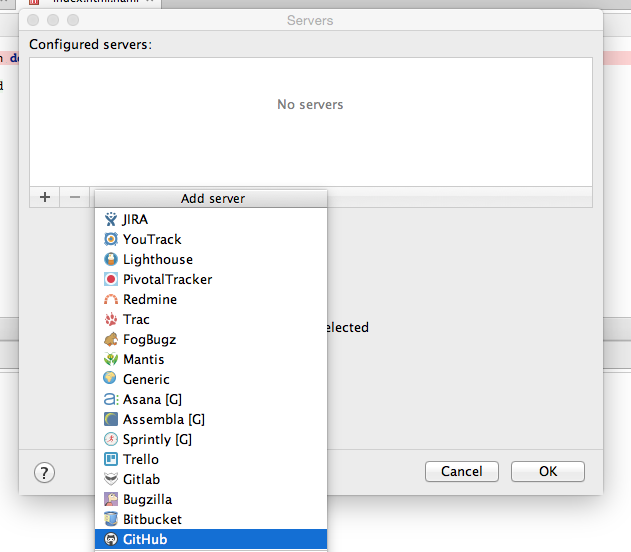Click the Assembla icon

point(111,419)
